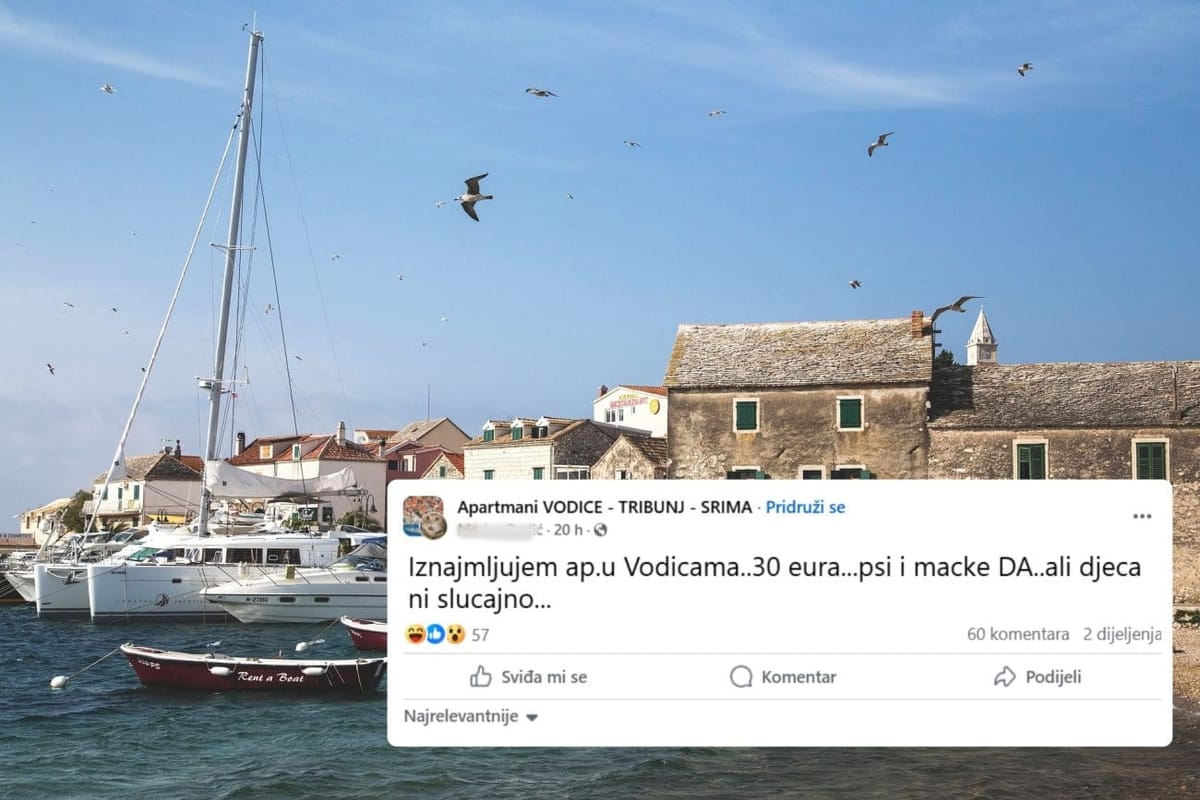View the 57 reactions list
The image size is (1200, 800).
[480, 634]
